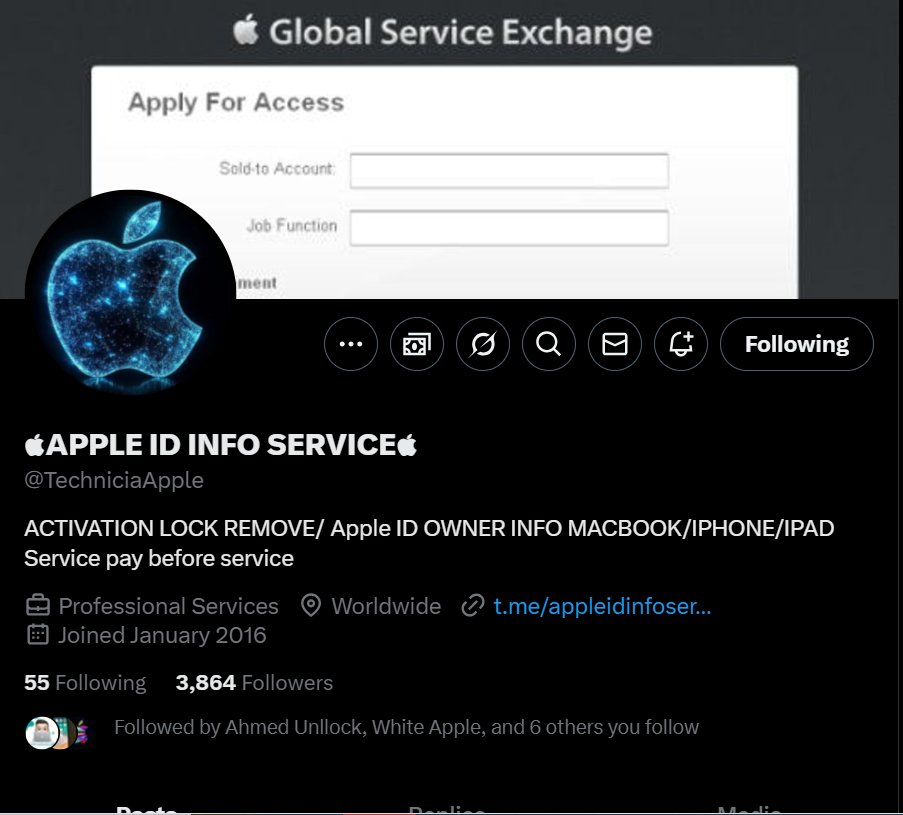Click the @TechniciaApple handle

pos(114,480)
